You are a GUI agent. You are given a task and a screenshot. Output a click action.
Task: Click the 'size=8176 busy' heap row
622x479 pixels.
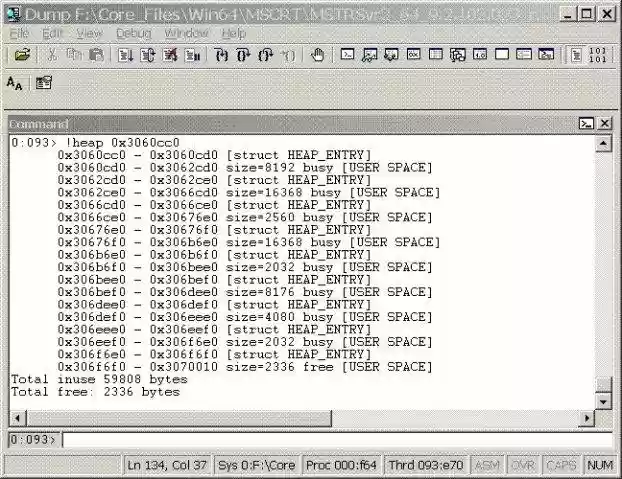[x=245, y=292]
